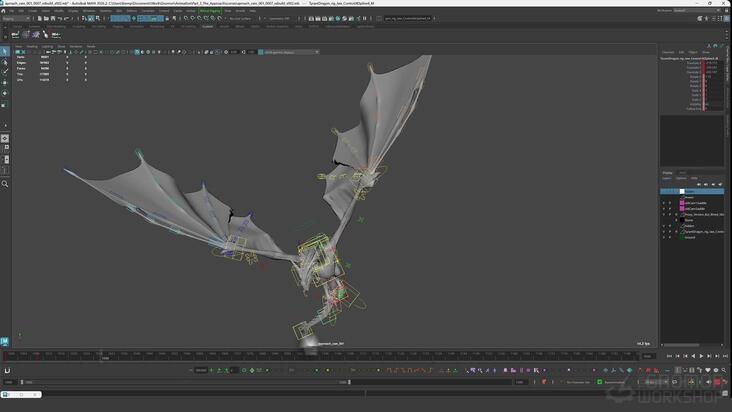Click the New Scene icon
This screenshot has width=732, height=412.
click(x=40, y=18)
